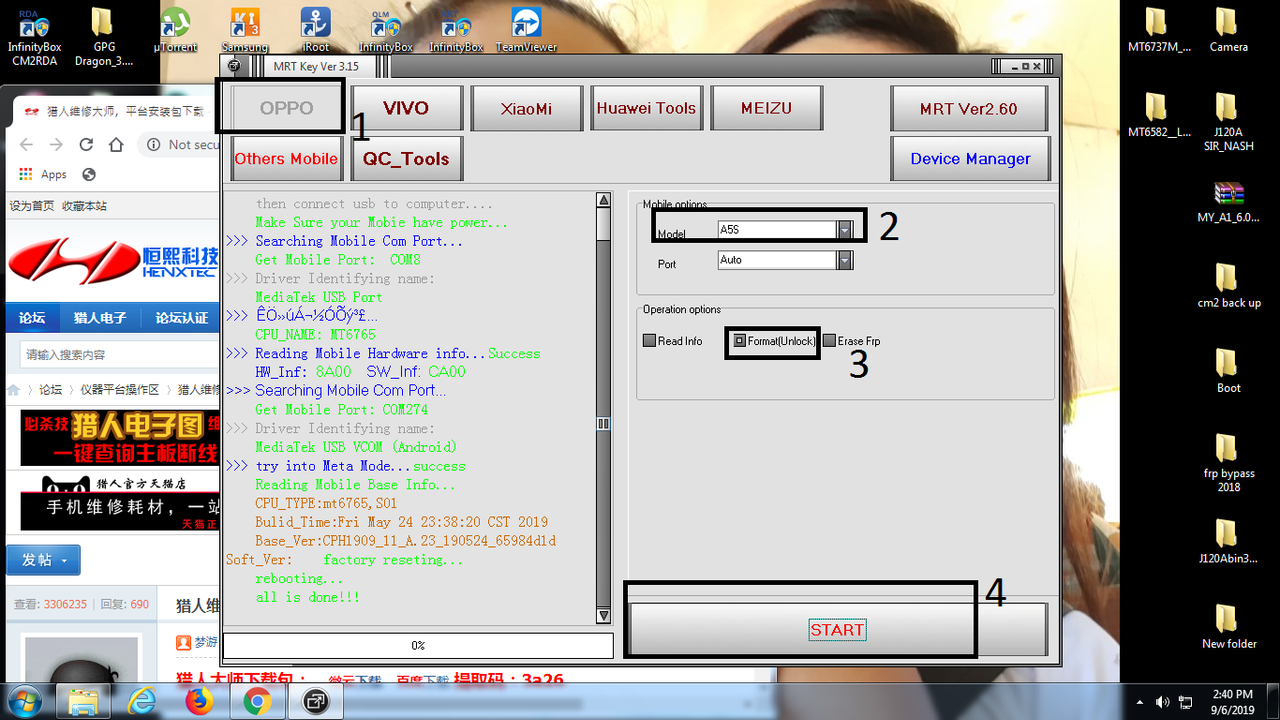The height and width of the screenshot is (720, 1280).
Task: Select XiaoMi brand tab
Action: (x=526, y=108)
